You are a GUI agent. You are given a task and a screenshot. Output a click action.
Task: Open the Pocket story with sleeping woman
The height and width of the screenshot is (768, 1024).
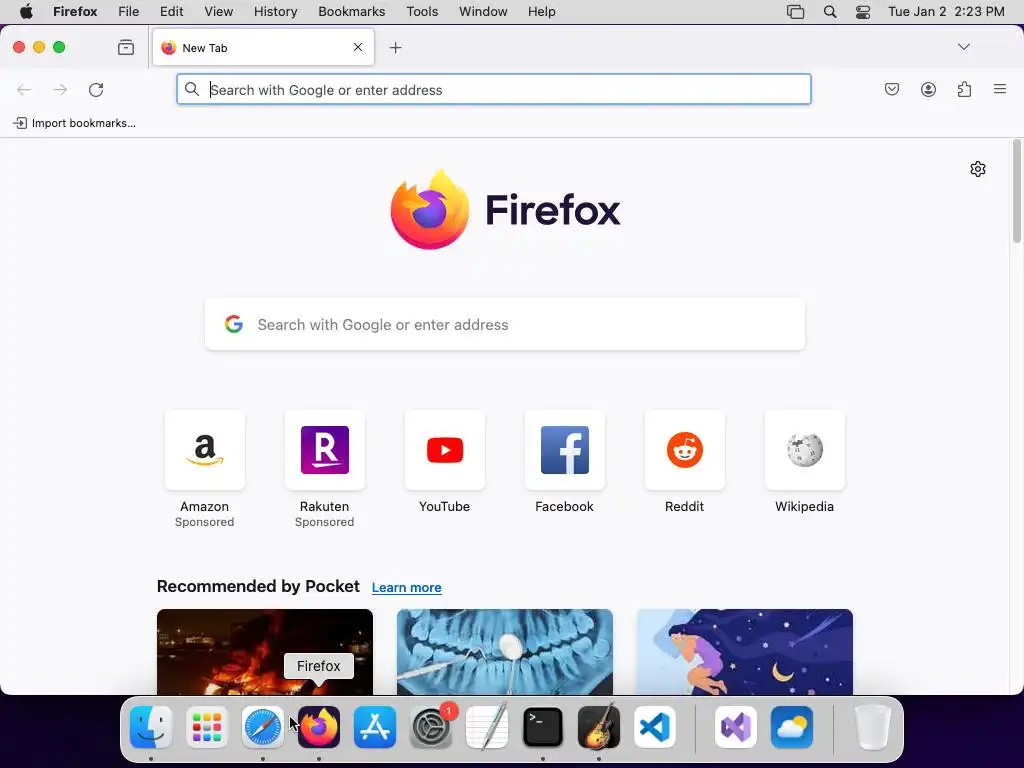pyautogui.click(x=744, y=652)
